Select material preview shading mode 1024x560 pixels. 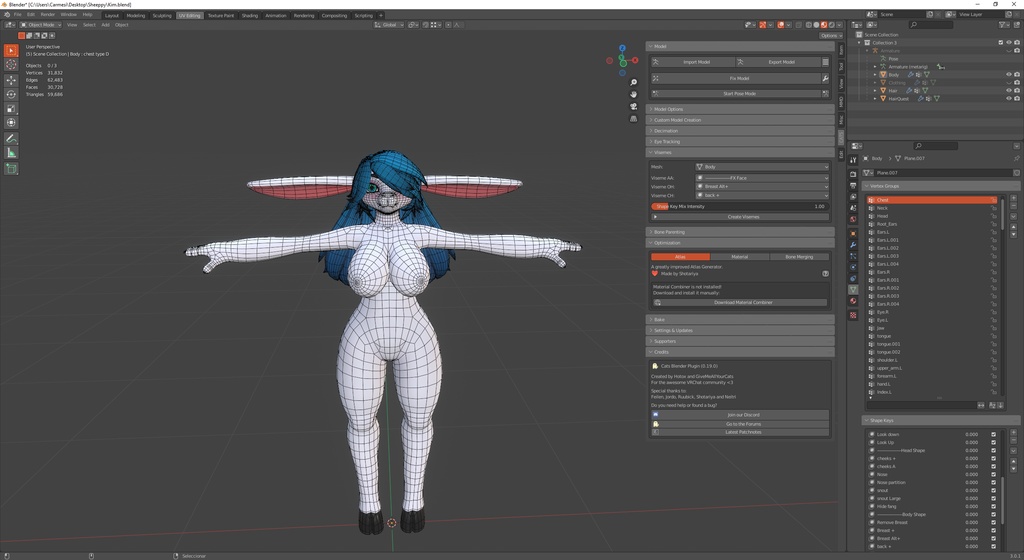click(824, 25)
